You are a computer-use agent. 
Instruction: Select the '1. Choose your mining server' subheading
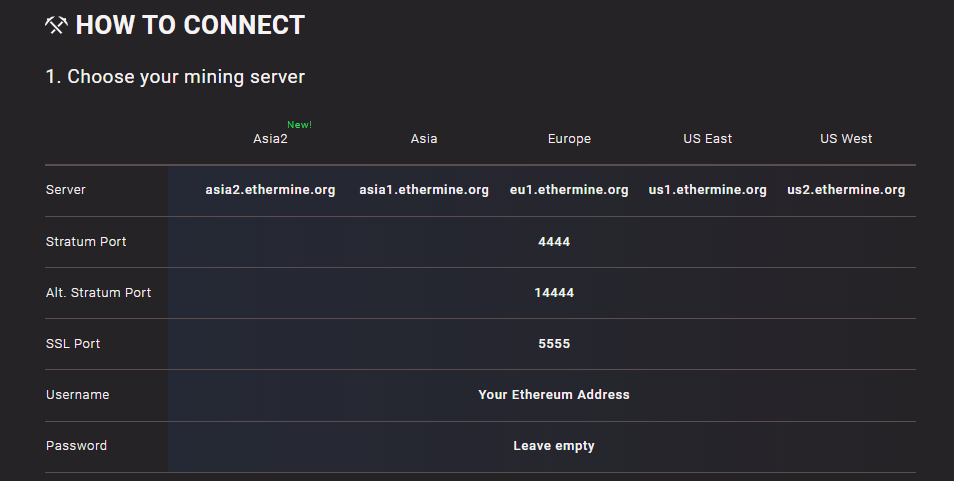click(x=175, y=77)
